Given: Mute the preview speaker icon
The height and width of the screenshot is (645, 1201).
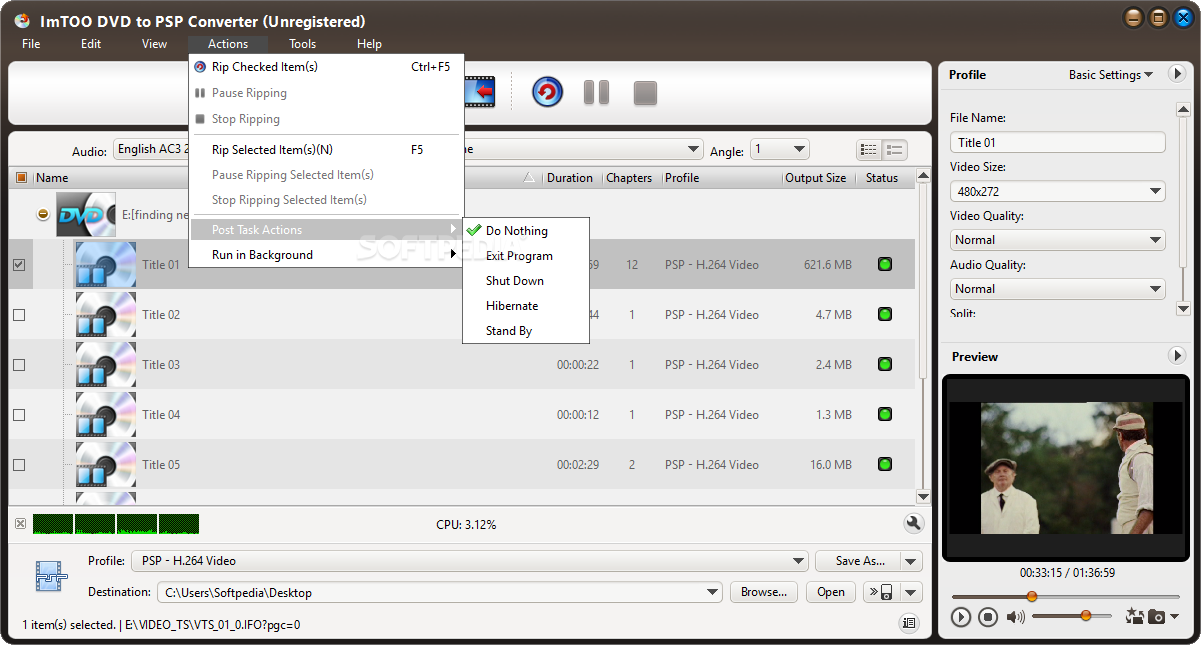Looking at the screenshot, I should [1016, 617].
